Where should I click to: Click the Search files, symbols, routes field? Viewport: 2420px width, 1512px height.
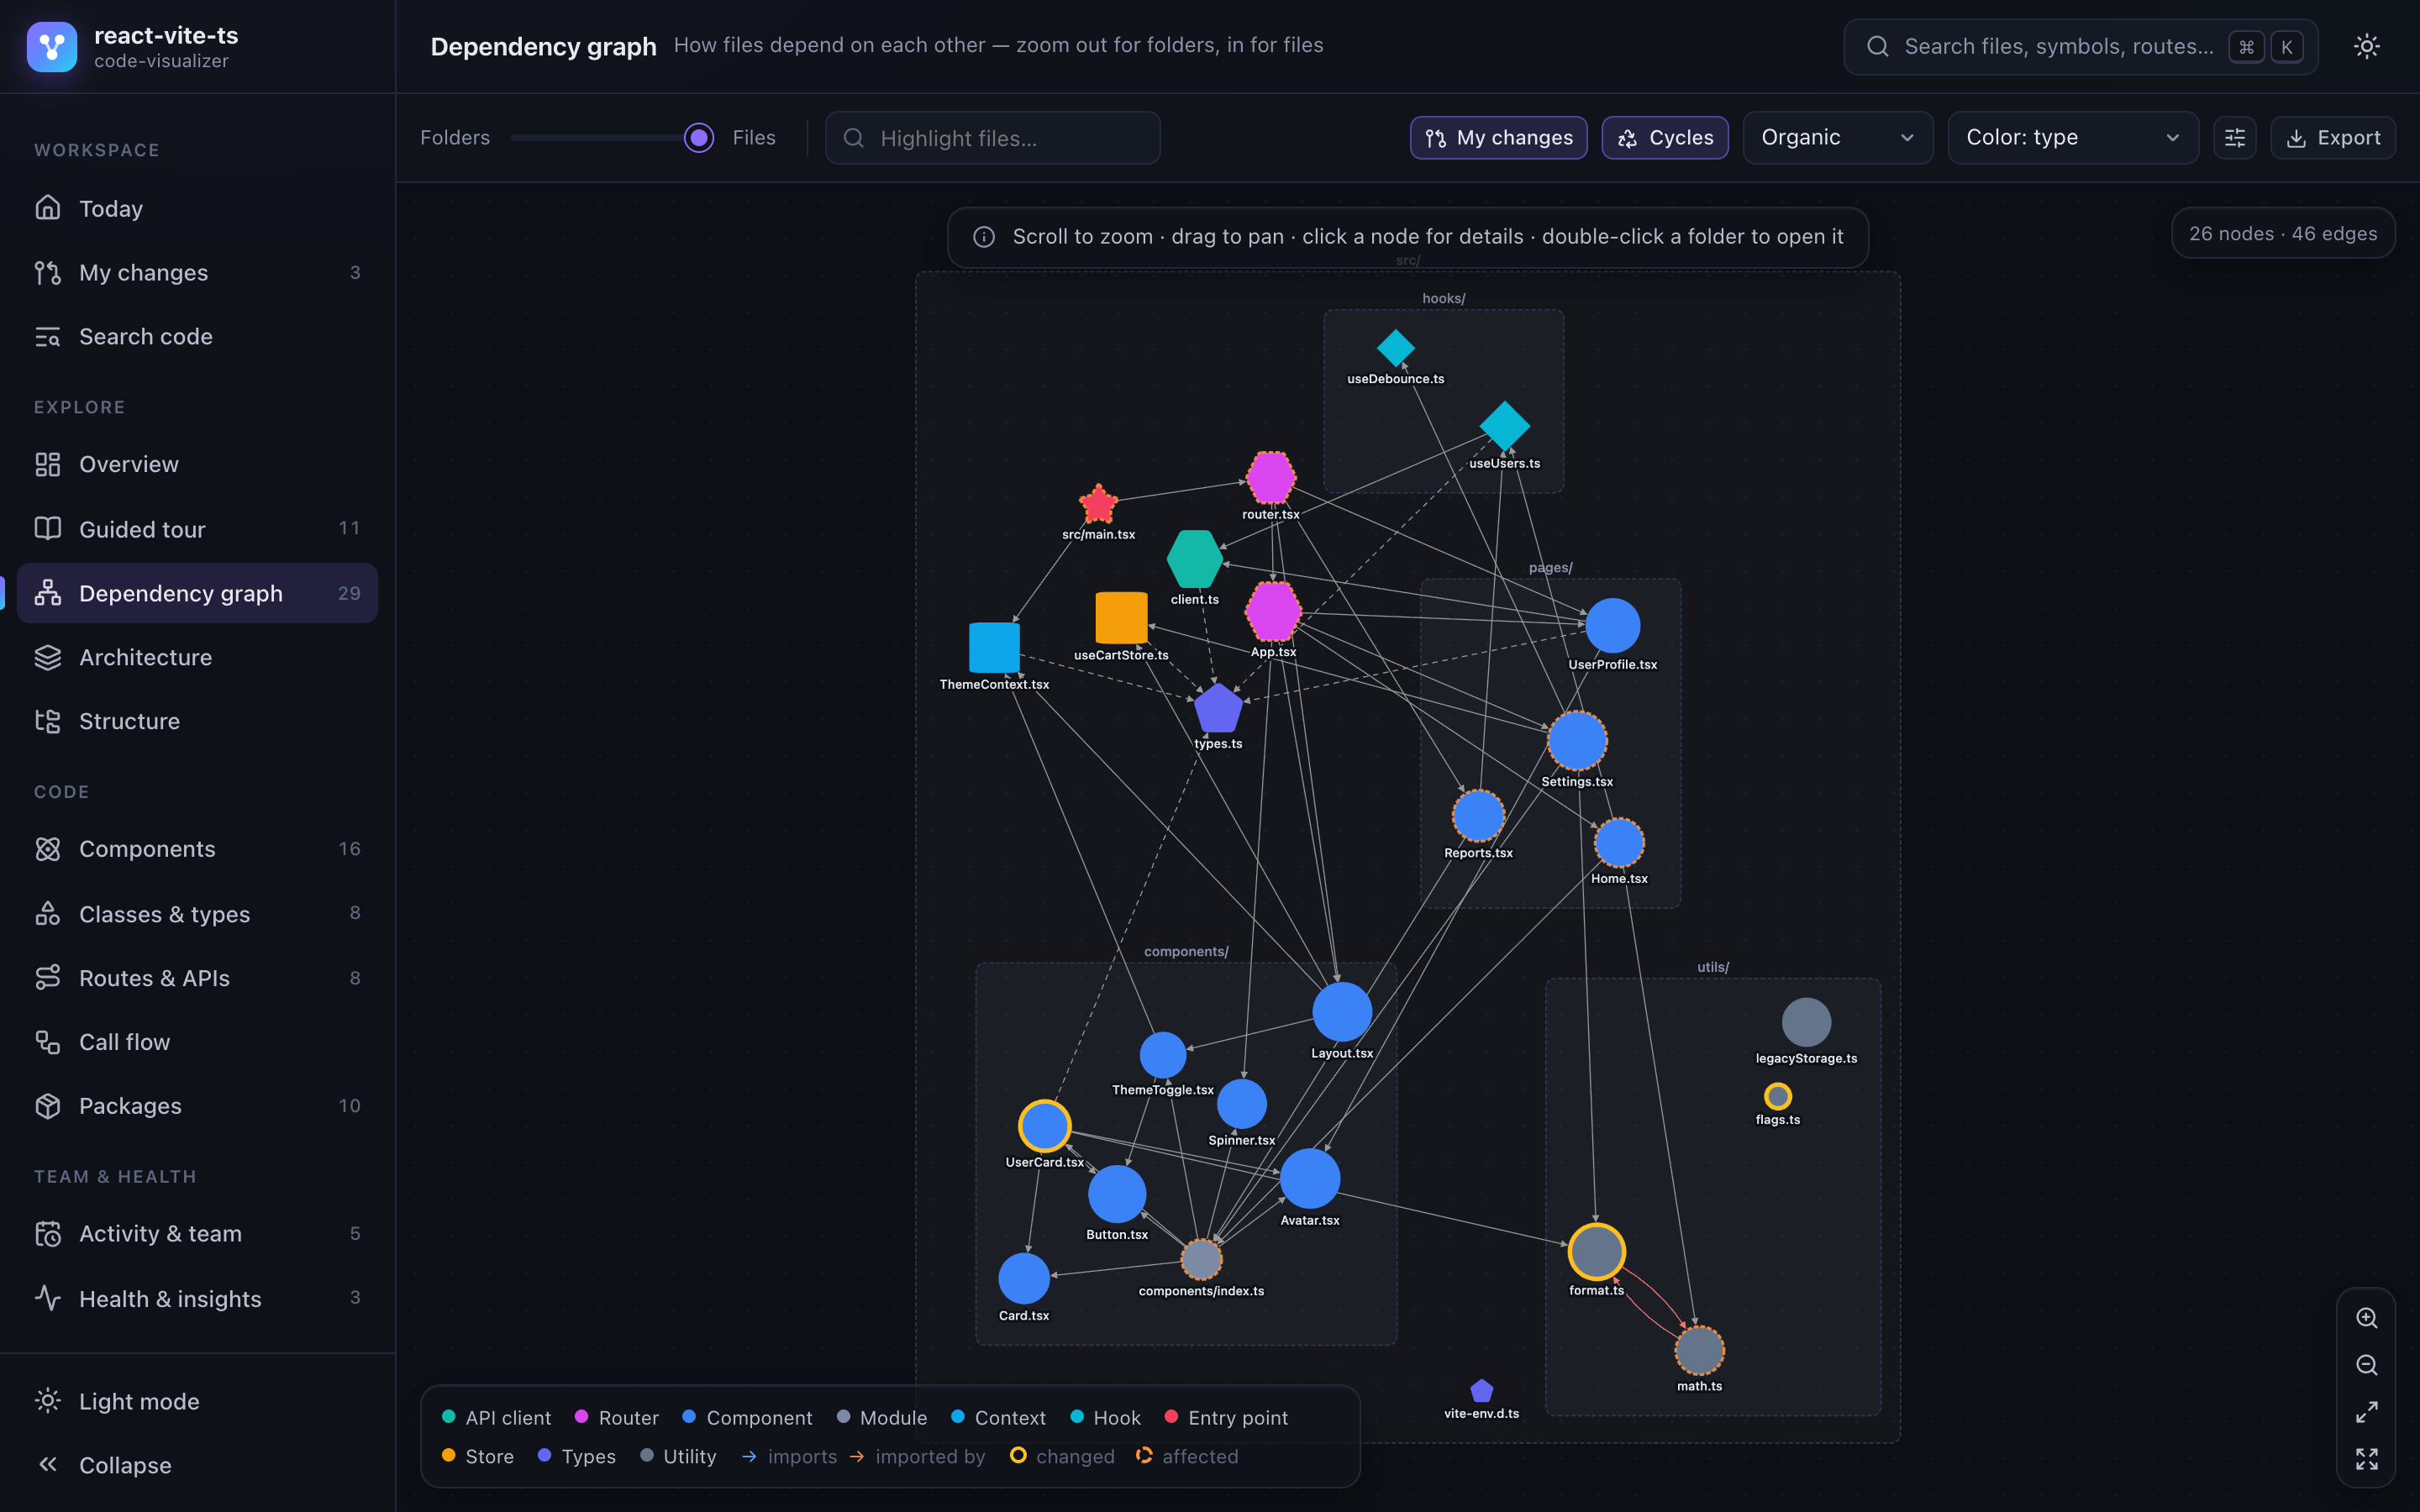pyautogui.click(x=2081, y=46)
